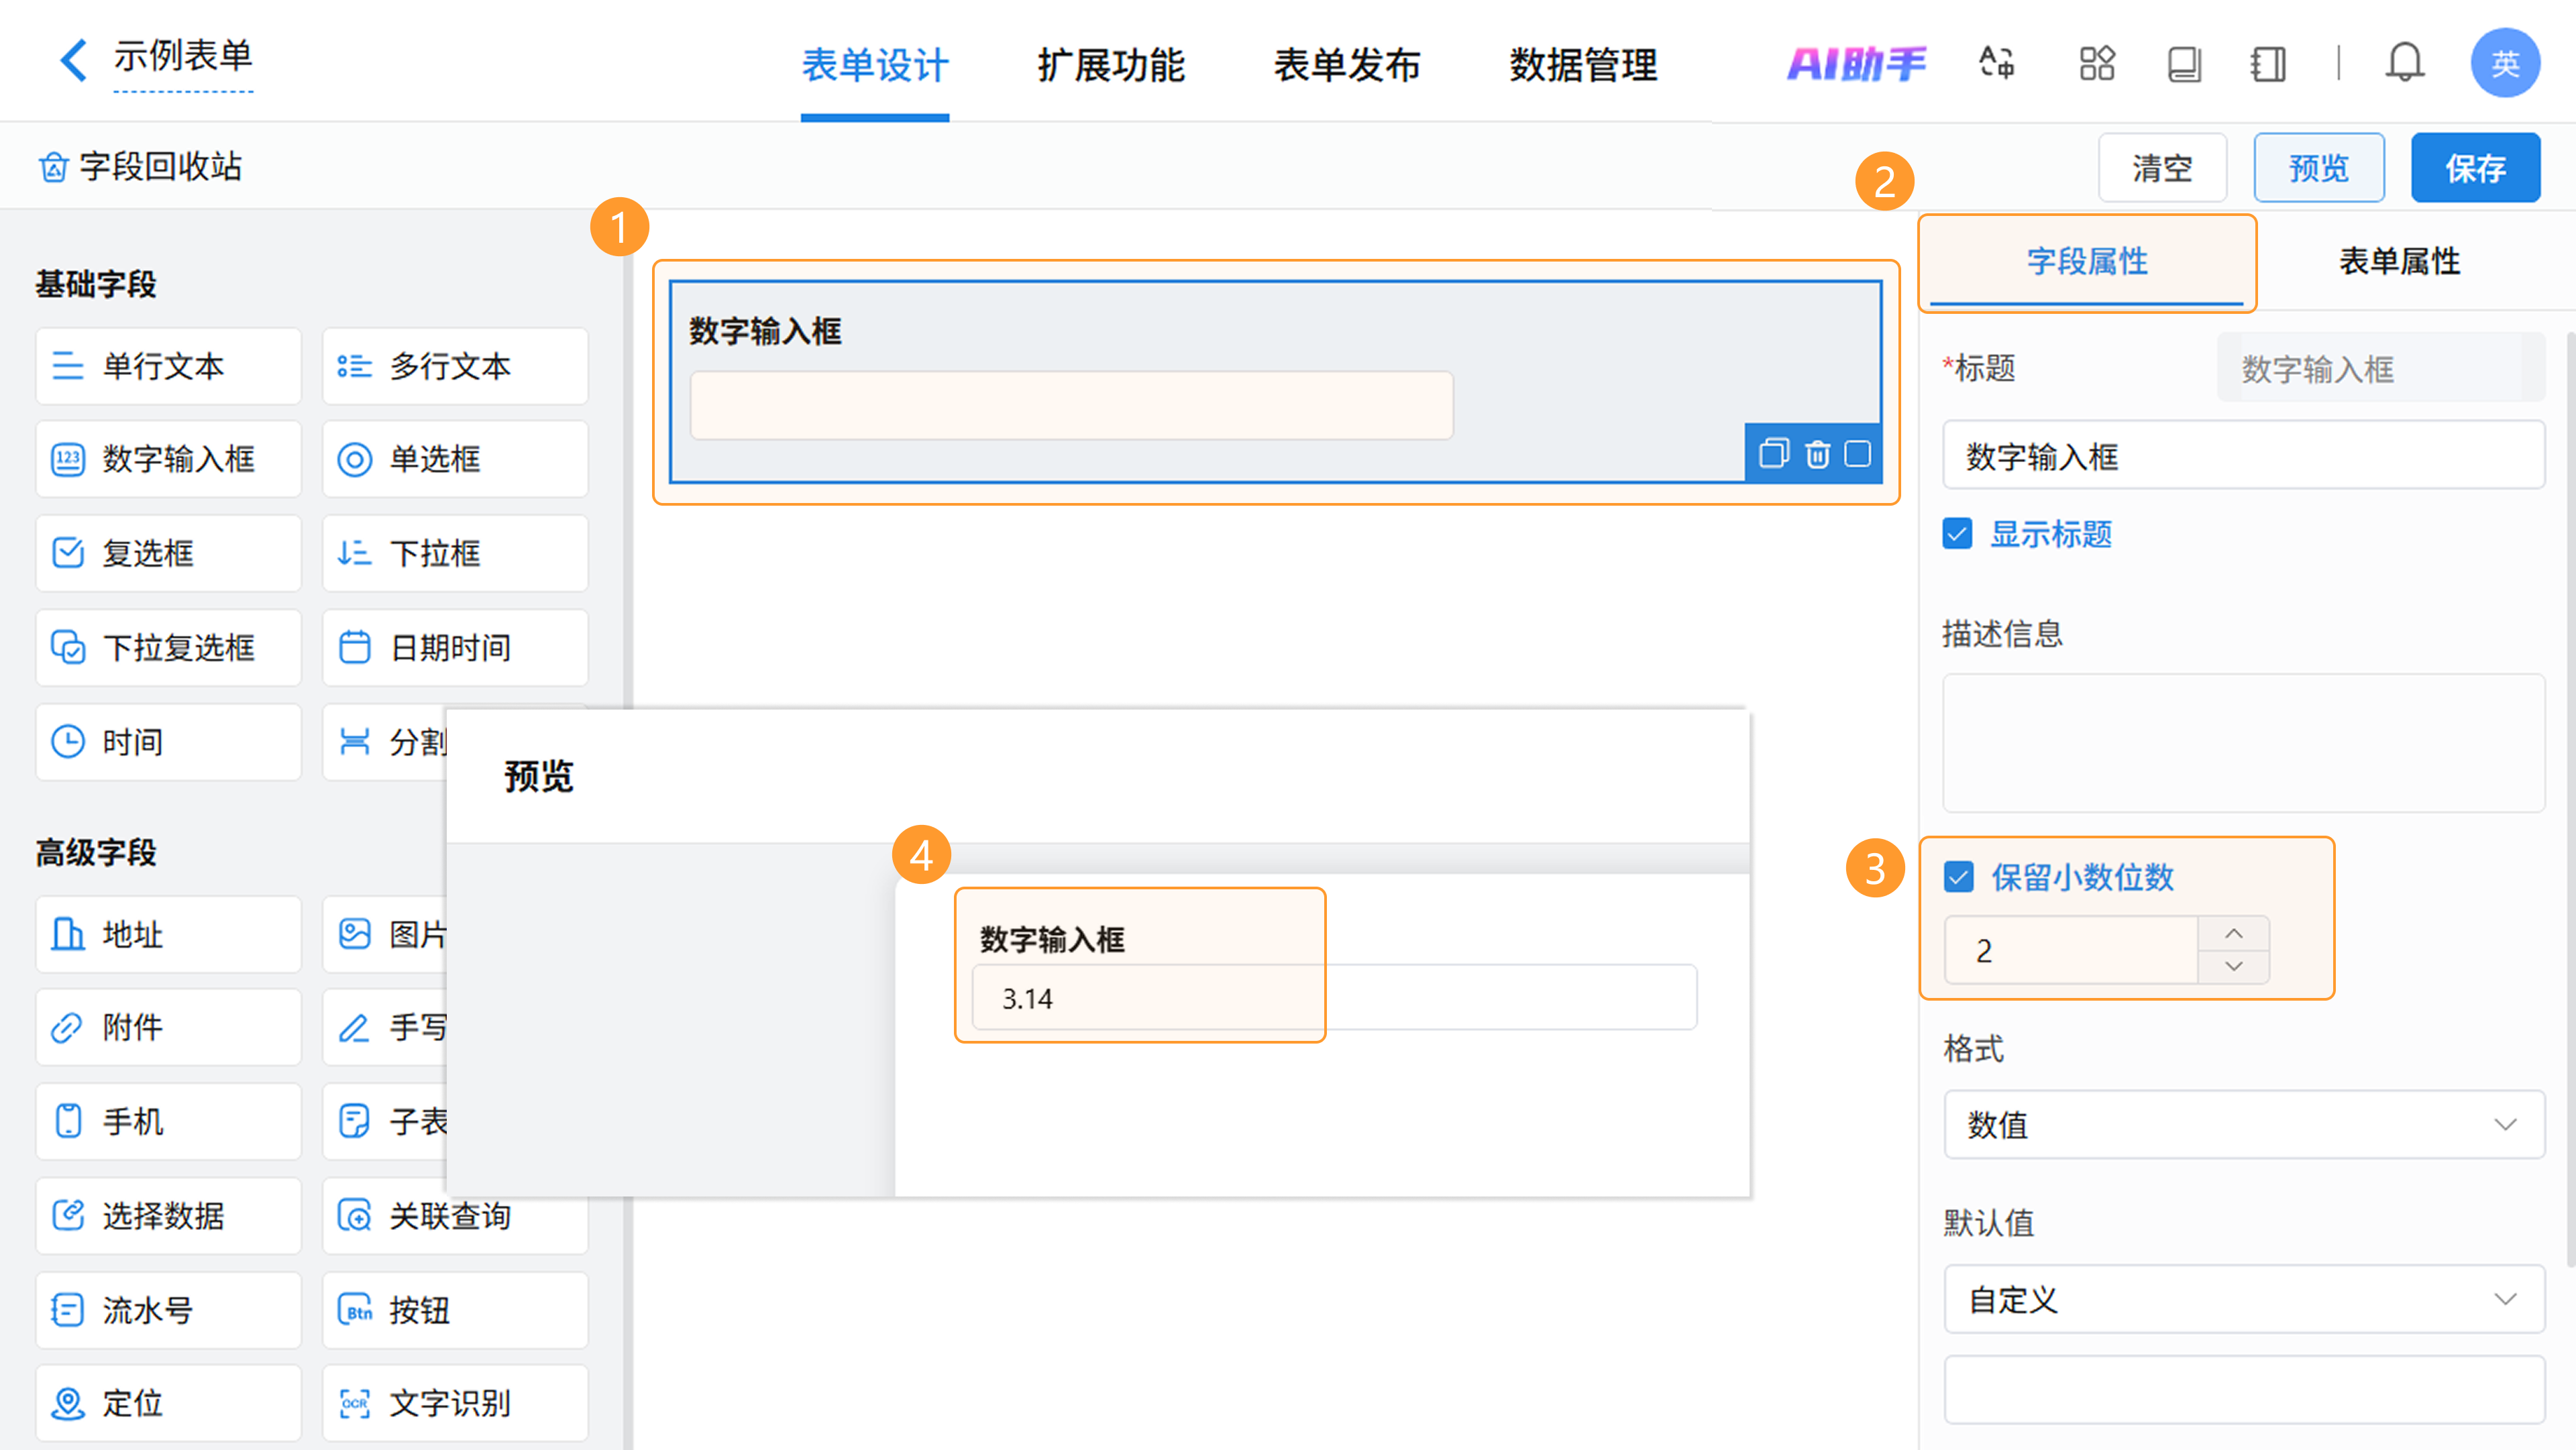Click the user avatar 英
Image resolution: width=2576 pixels, height=1450 pixels.
pos(2504,64)
